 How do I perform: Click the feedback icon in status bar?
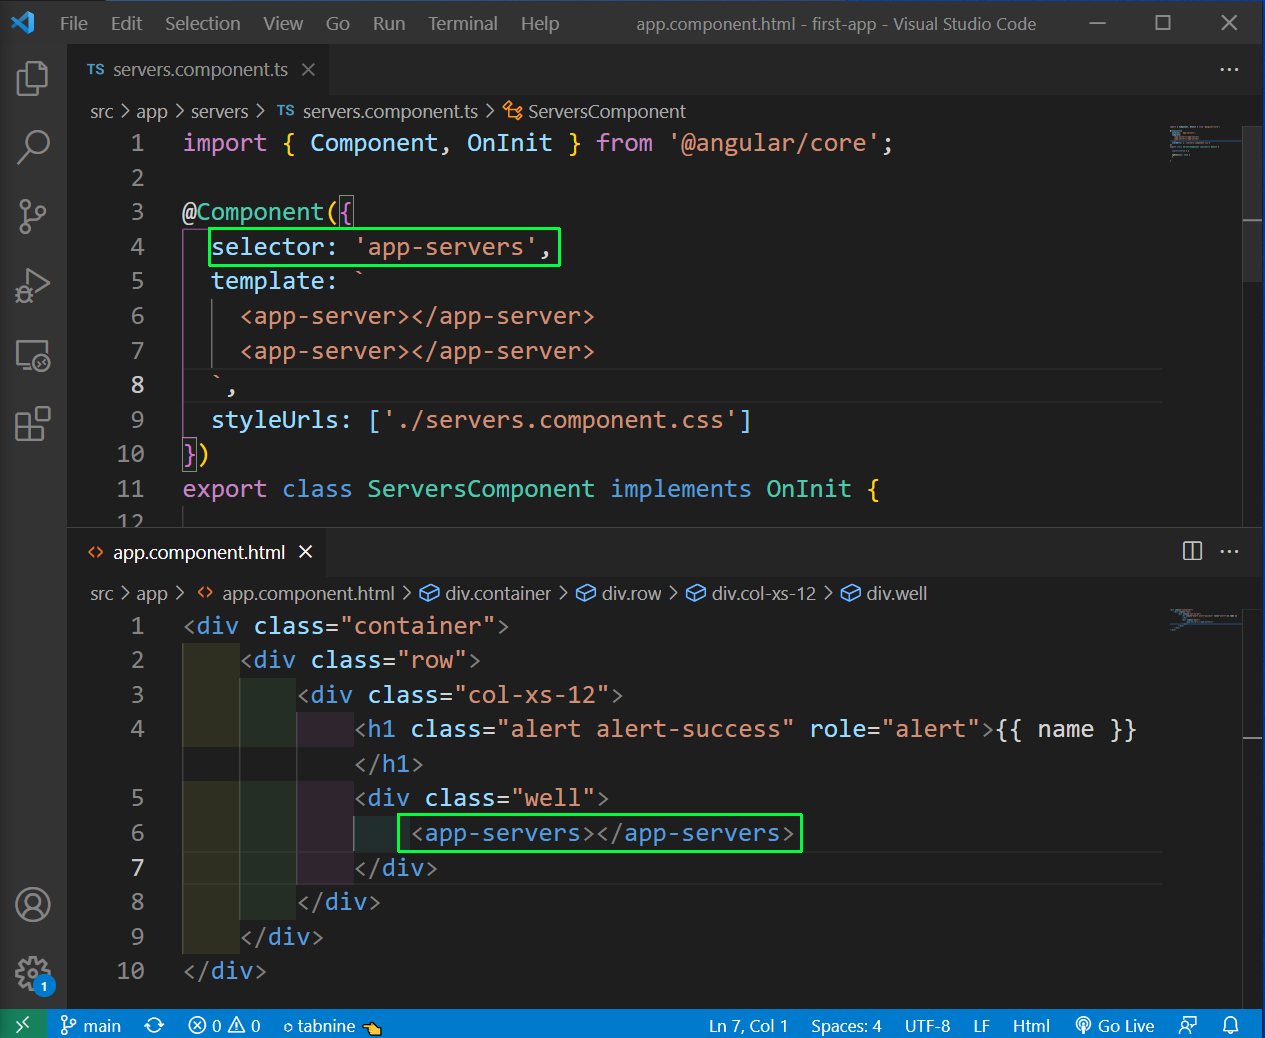pos(1188,1025)
